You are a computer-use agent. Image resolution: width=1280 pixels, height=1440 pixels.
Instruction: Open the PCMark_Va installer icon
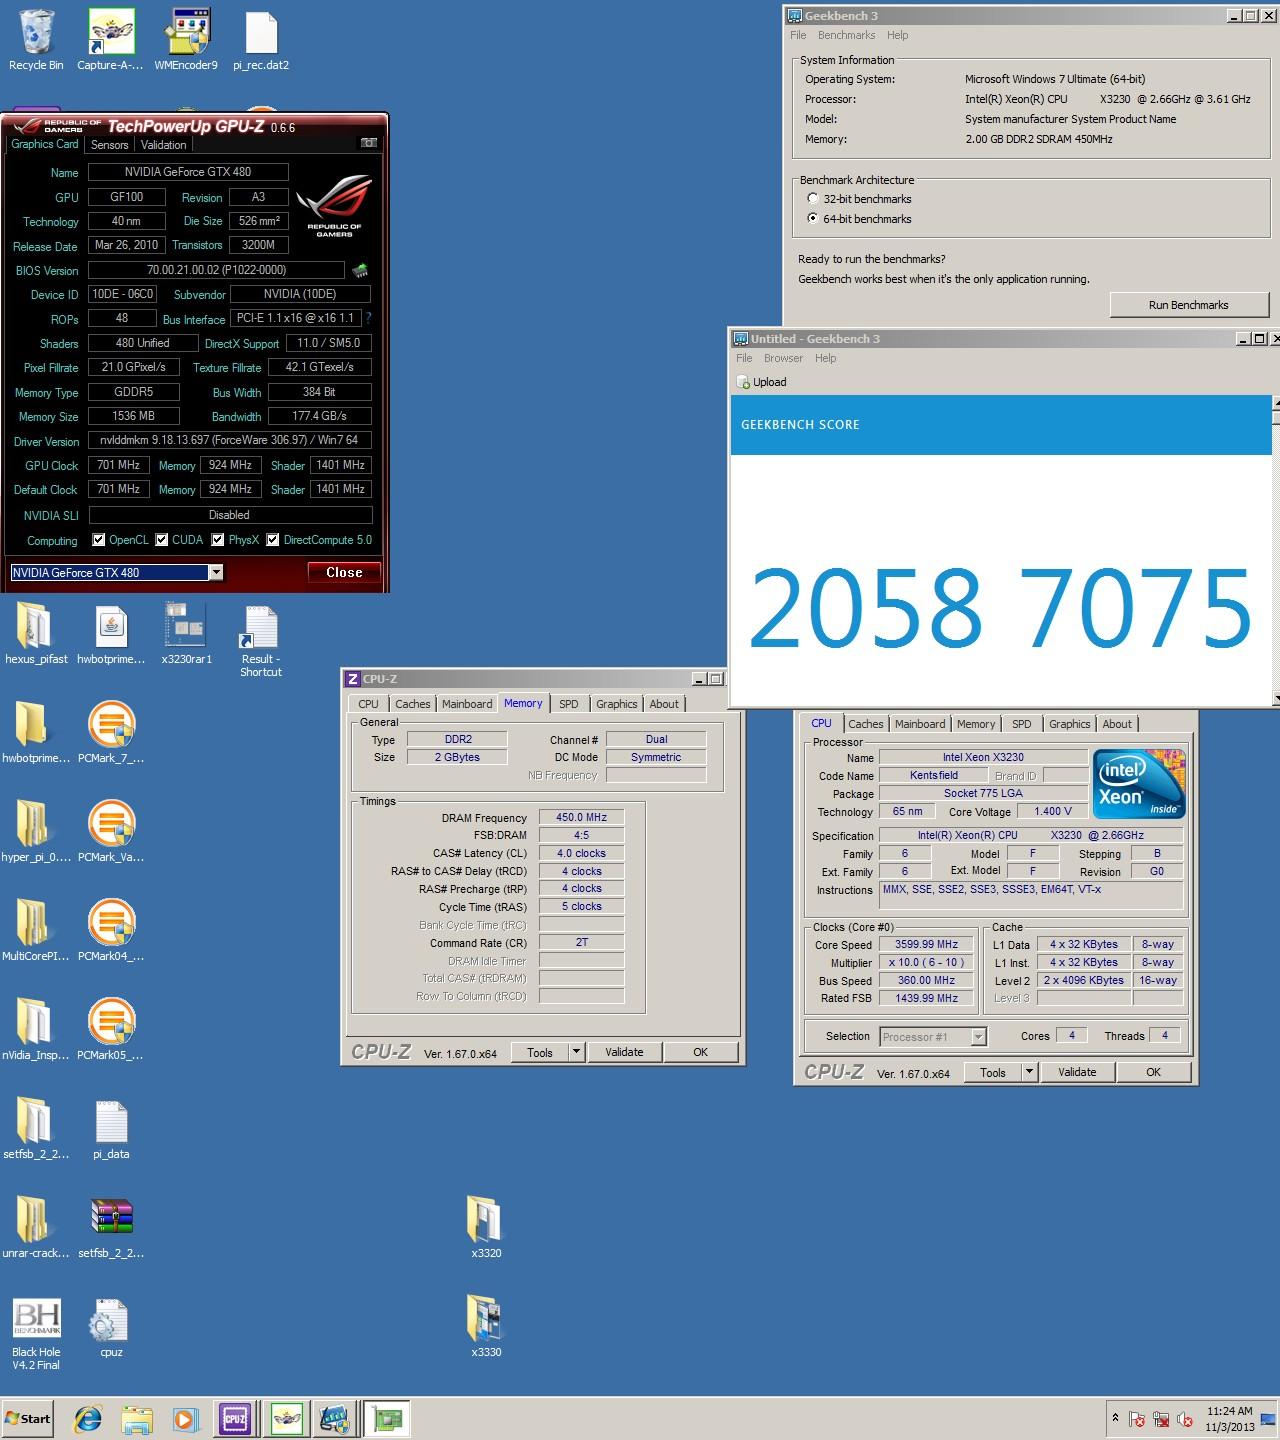tap(111, 824)
